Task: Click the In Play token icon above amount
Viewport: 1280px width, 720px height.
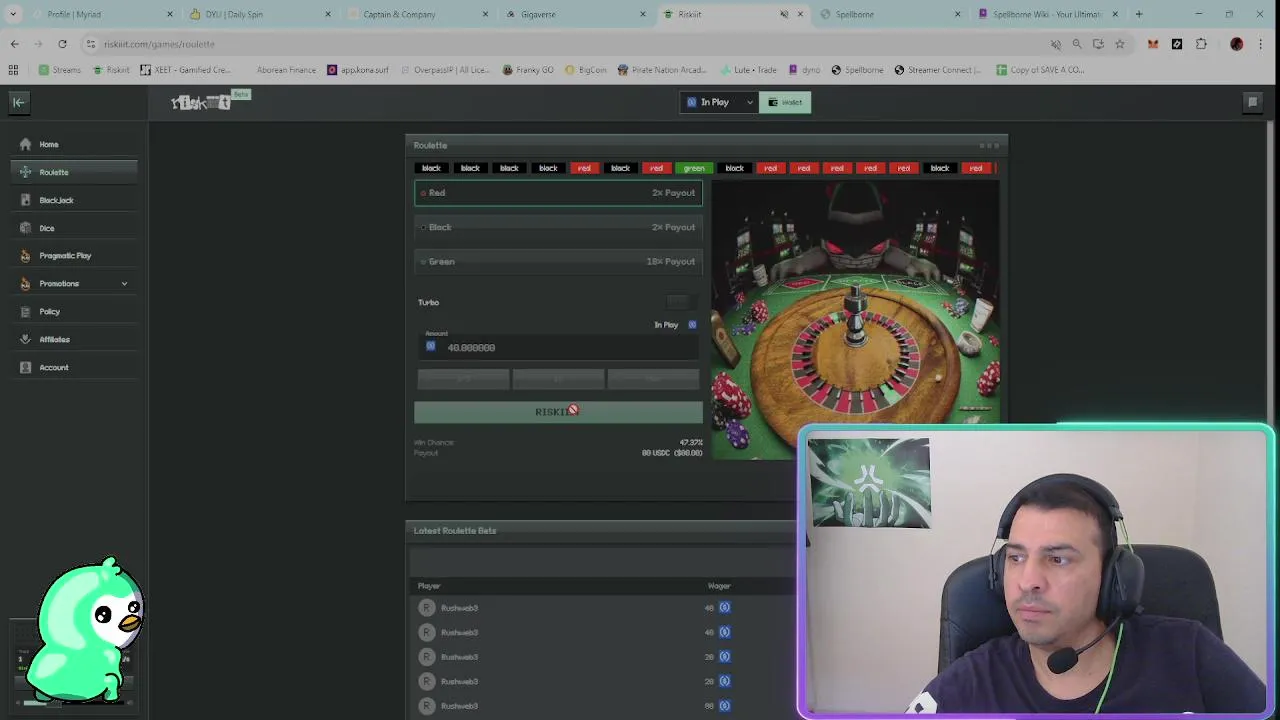Action: pos(692,325)
